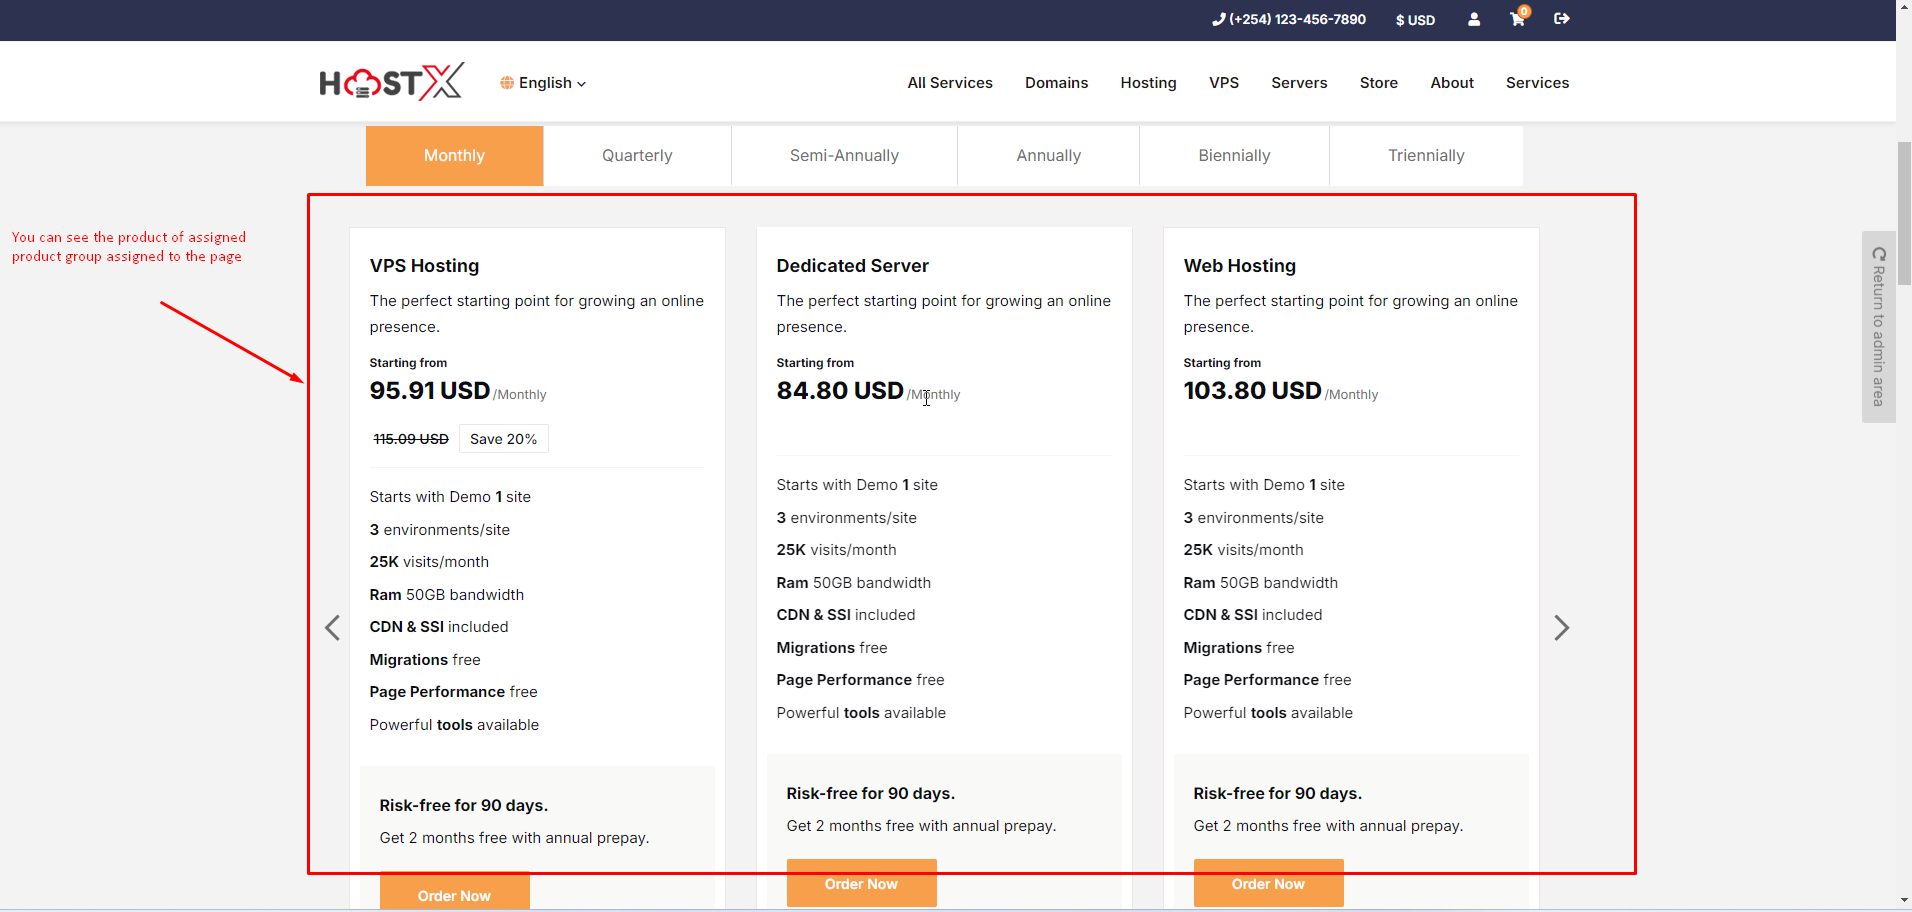Choose the Triennially billing cycle

[x=1425, y=156]
